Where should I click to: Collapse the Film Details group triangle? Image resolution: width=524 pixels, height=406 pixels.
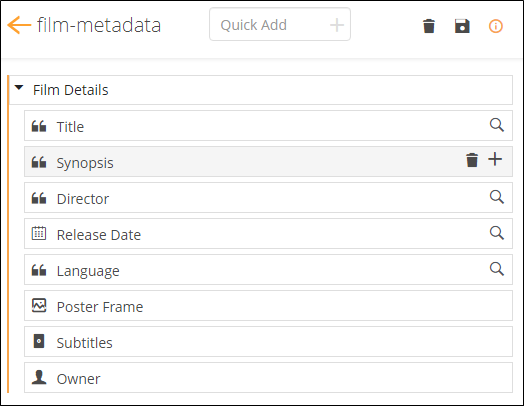tap(19, 88)
